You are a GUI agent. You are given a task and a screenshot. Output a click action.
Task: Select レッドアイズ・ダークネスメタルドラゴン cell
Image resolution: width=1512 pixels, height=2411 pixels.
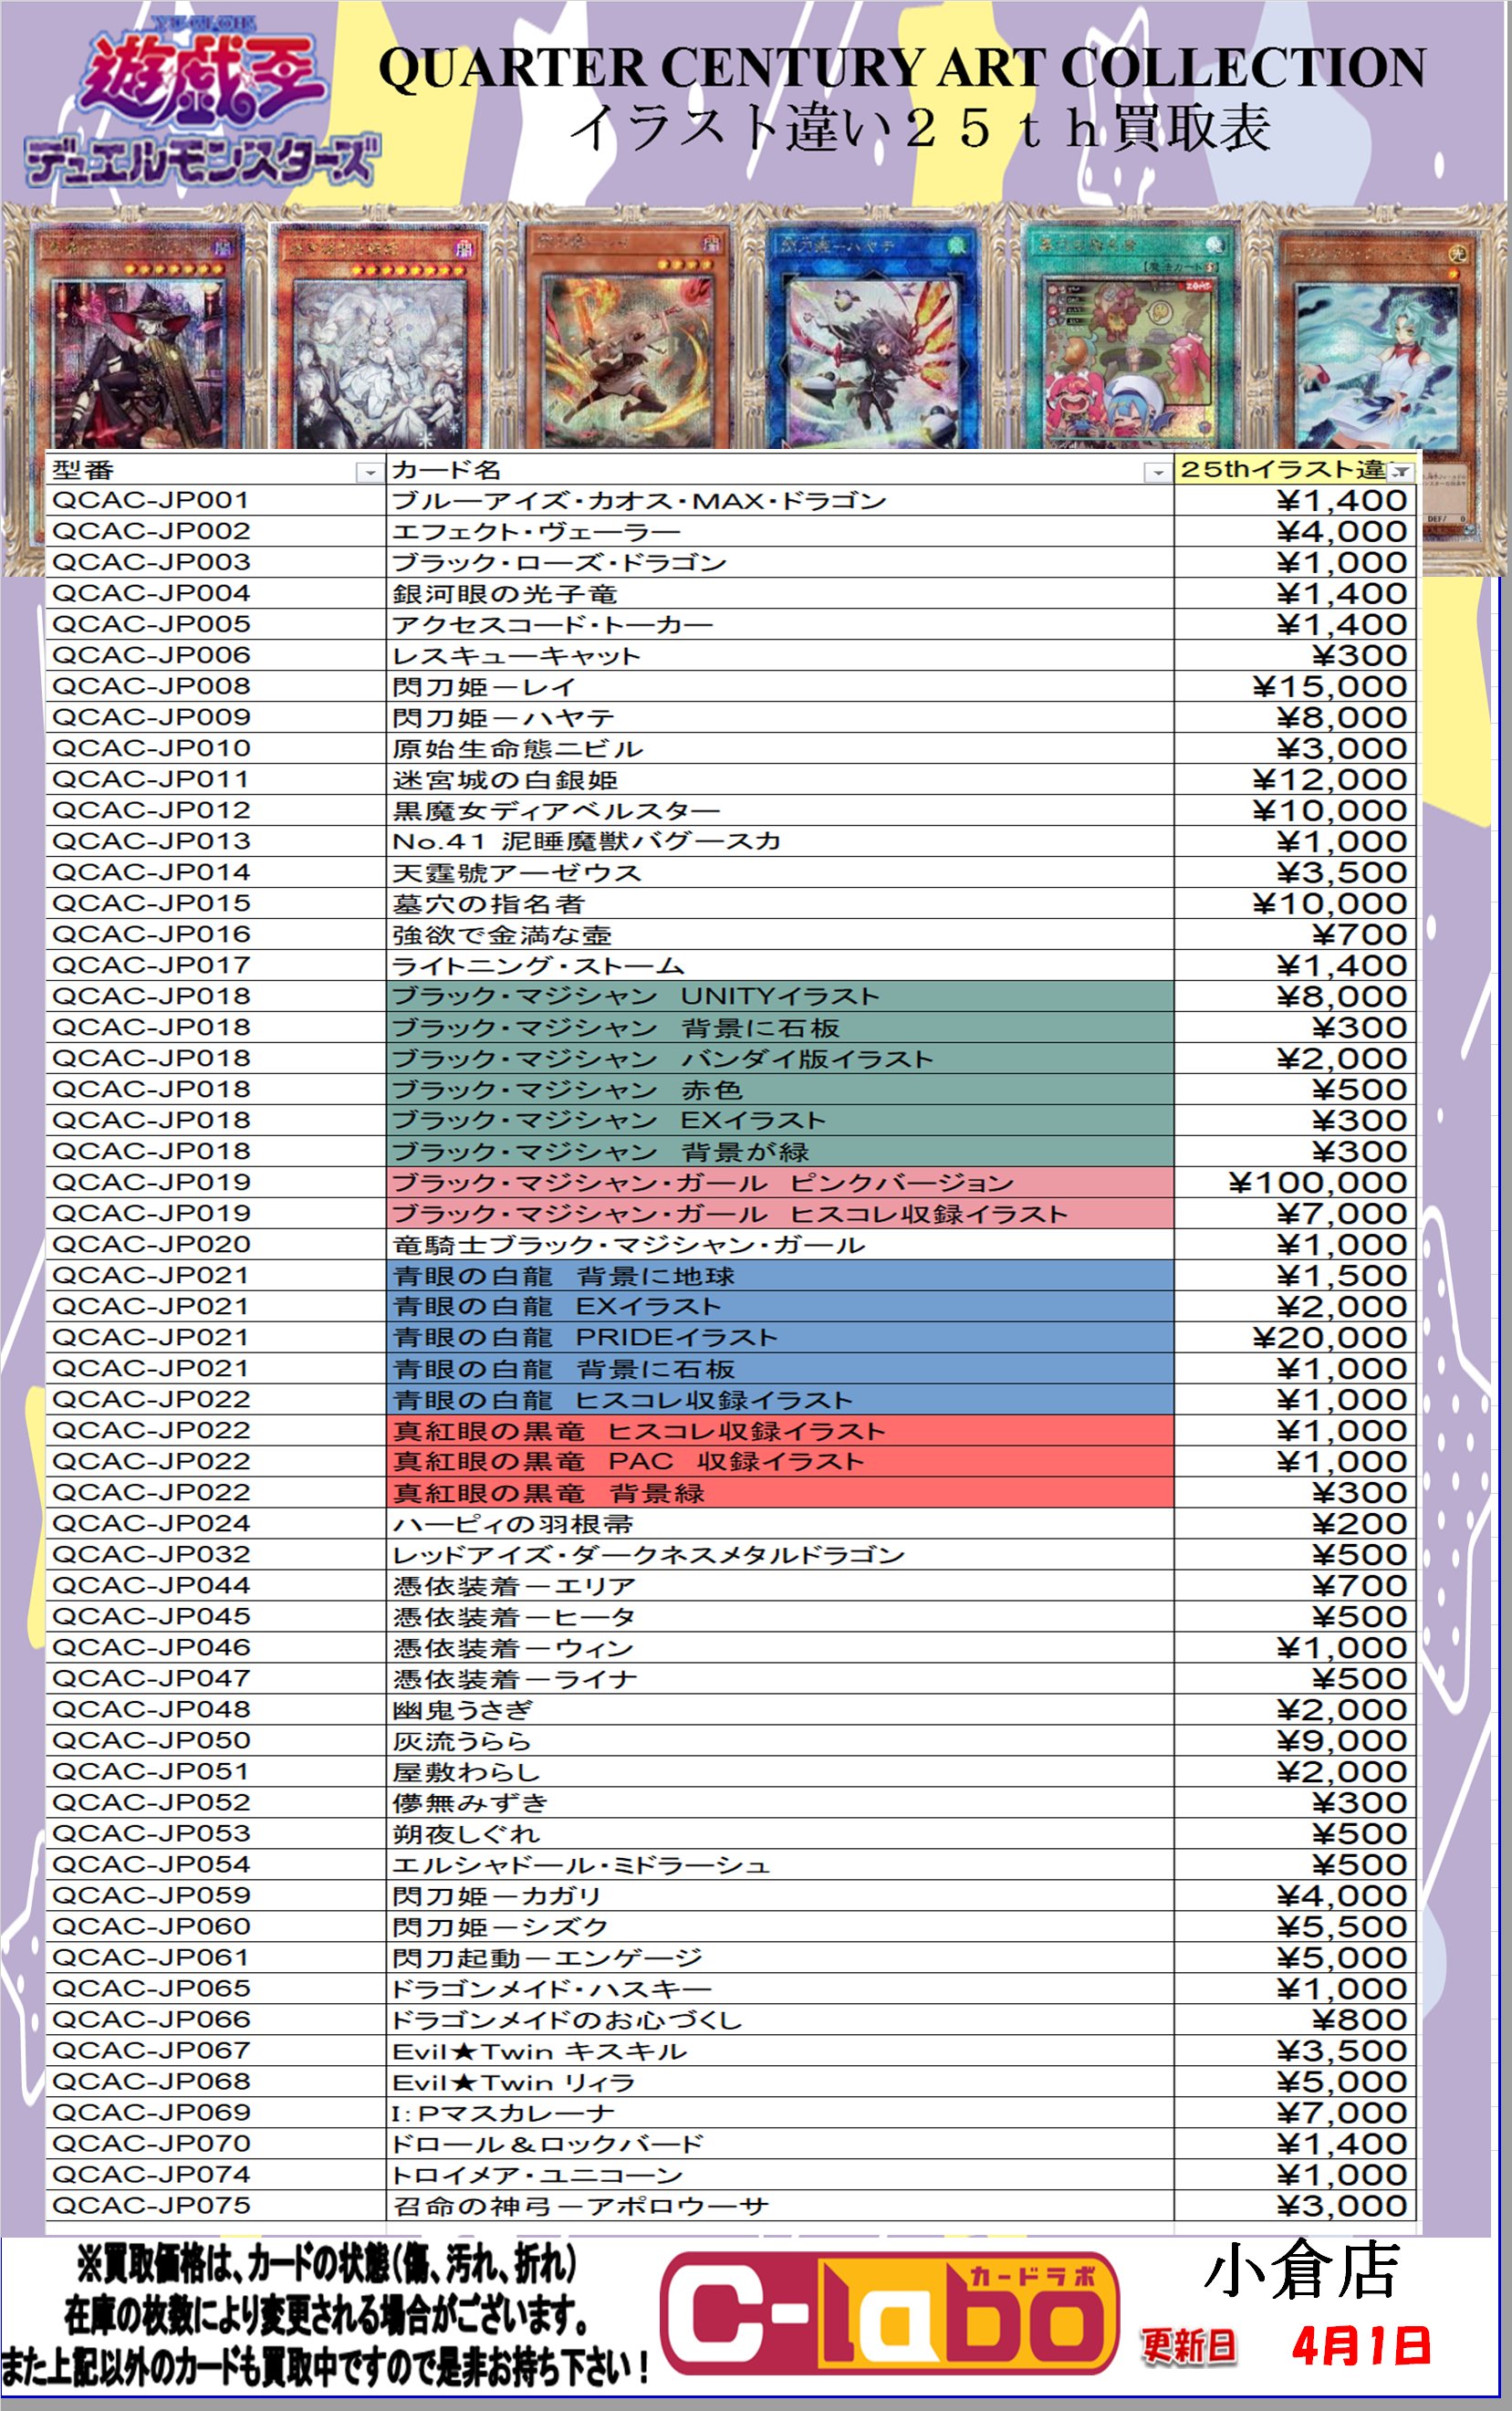[780, 1555]
